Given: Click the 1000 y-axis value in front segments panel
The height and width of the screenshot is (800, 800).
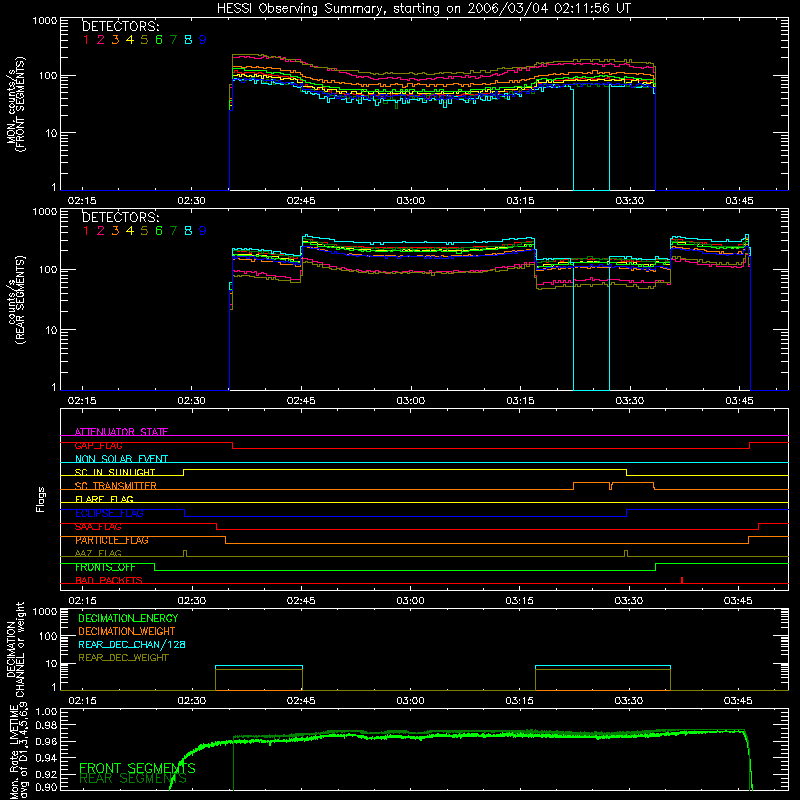Looking at the screenshot, I should (45, 21).
